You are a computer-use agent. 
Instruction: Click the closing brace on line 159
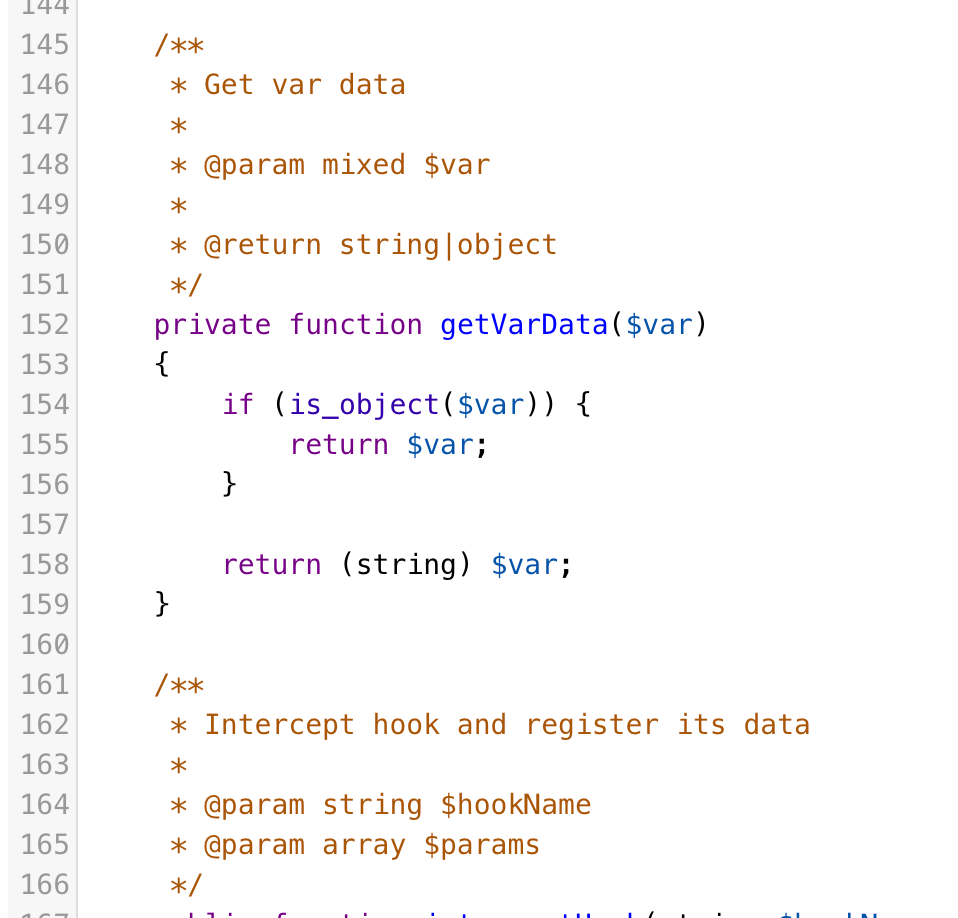tap(162, 605)
